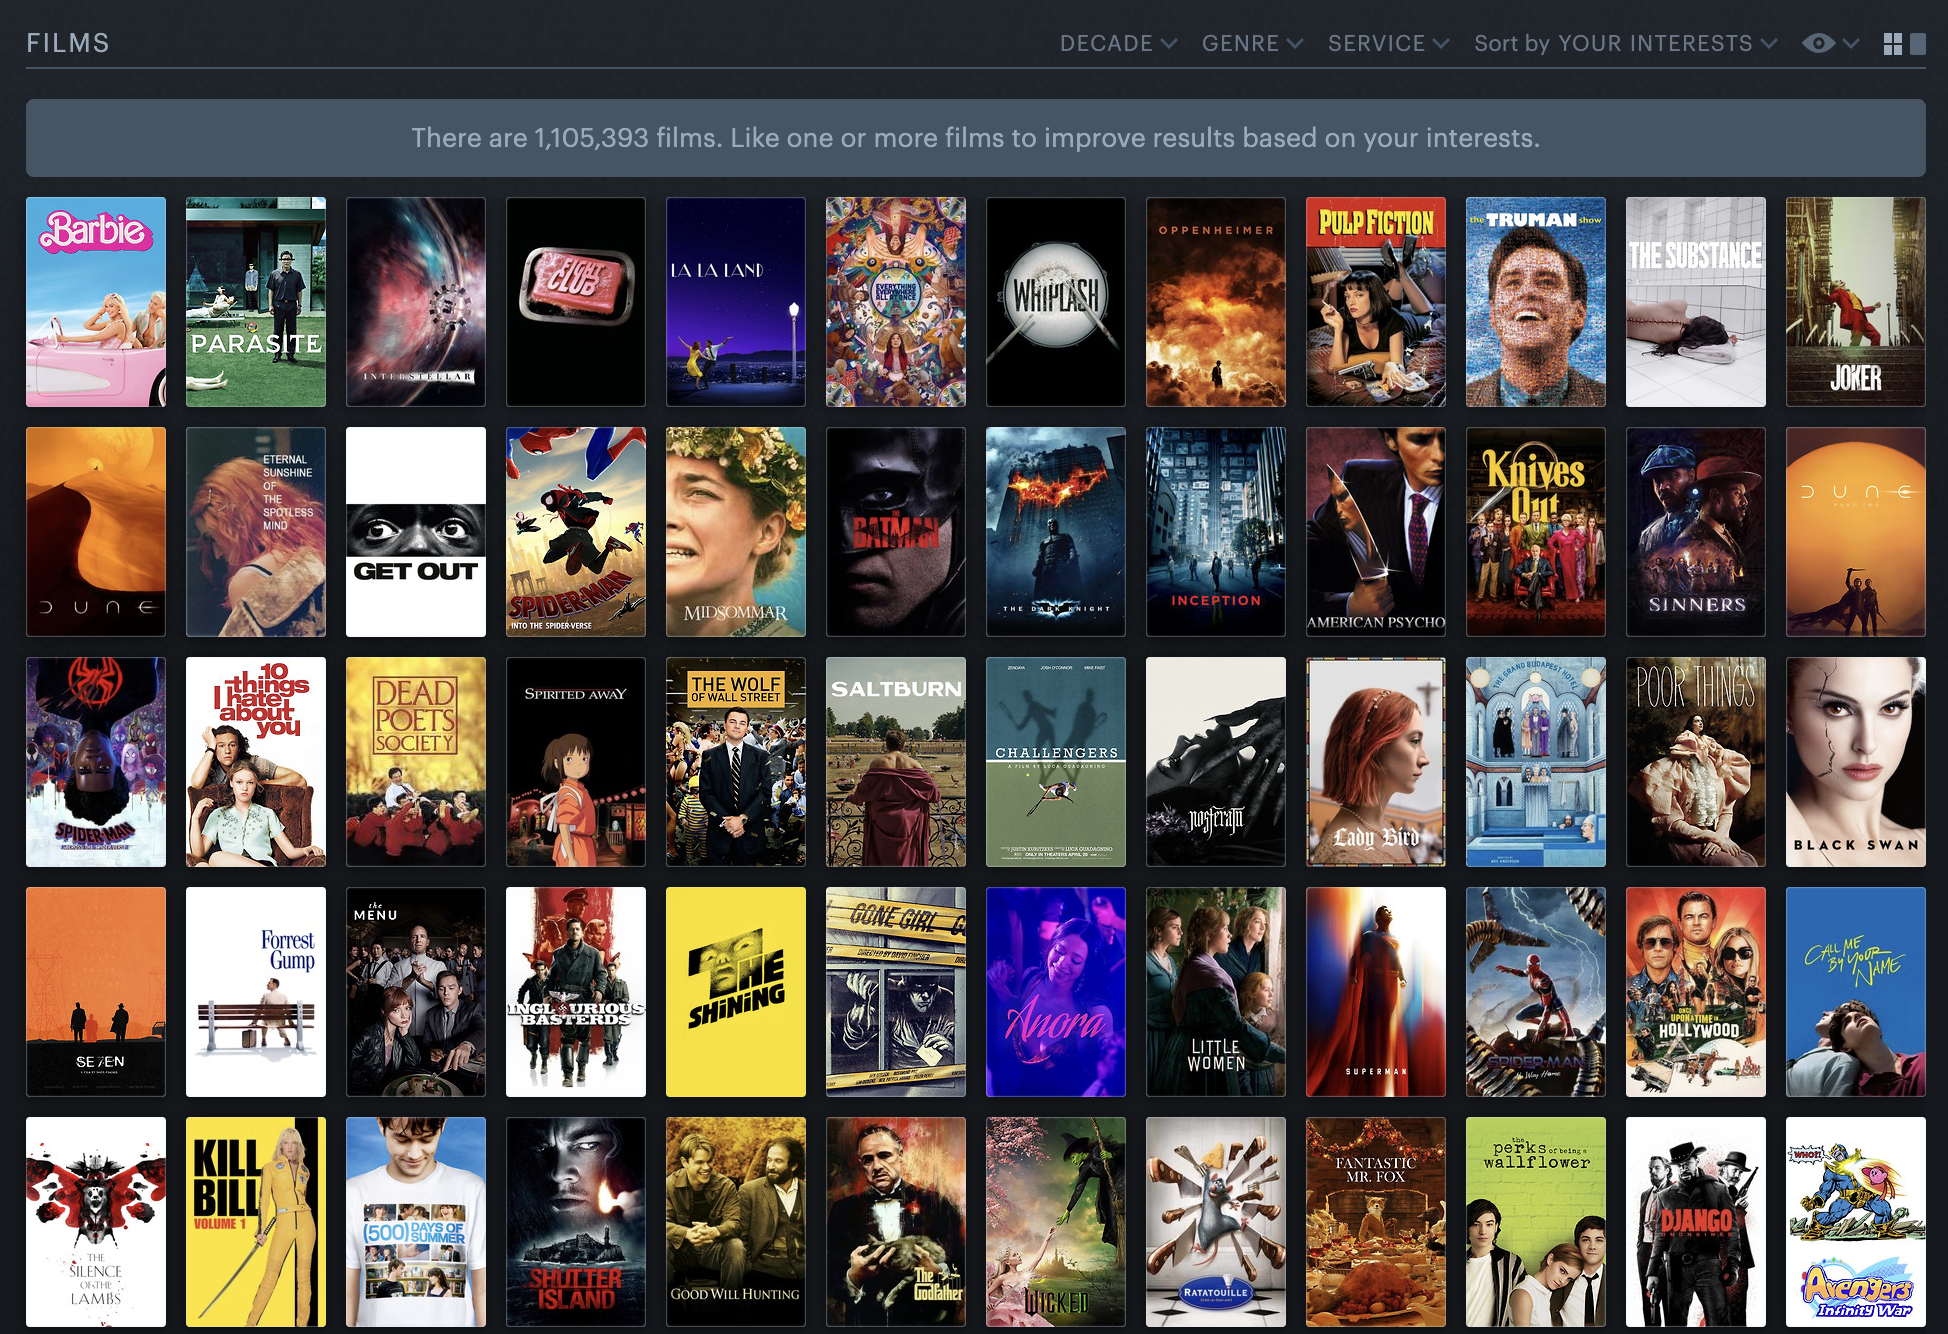Open the (500) Days of Summer poster
Image resolution: width=1948 pixels, height=1334 pixels.
point(416,1222)
